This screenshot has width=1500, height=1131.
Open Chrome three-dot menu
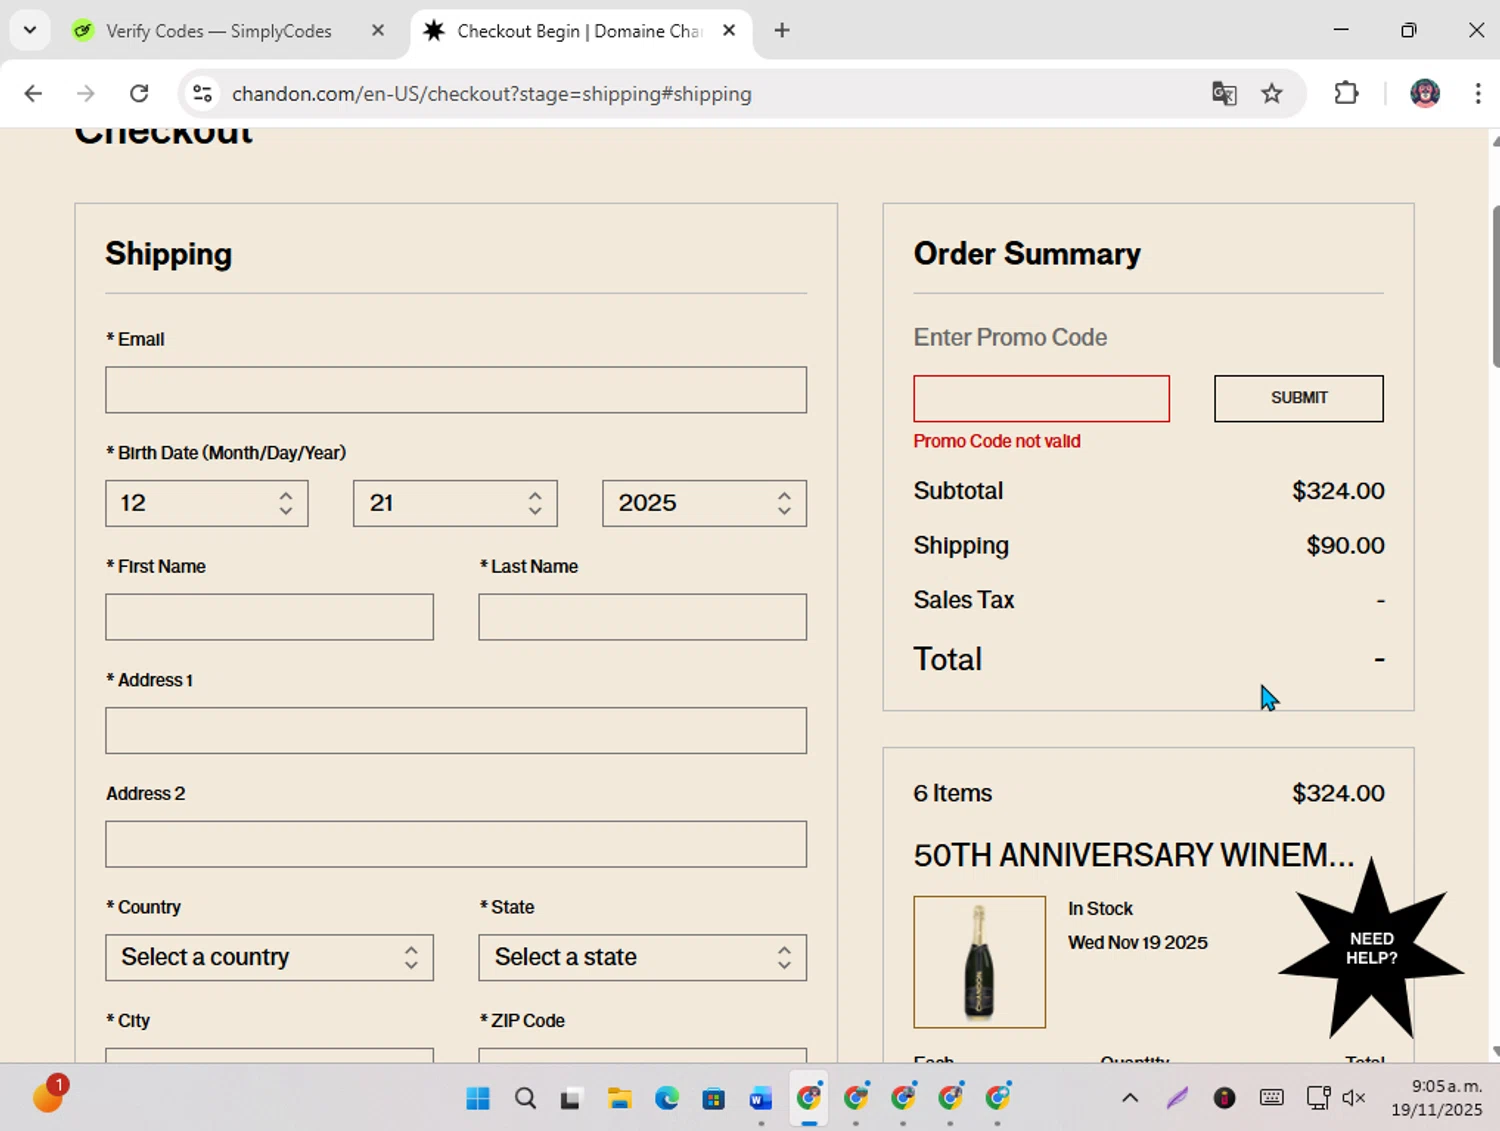tap(1478, 93)
